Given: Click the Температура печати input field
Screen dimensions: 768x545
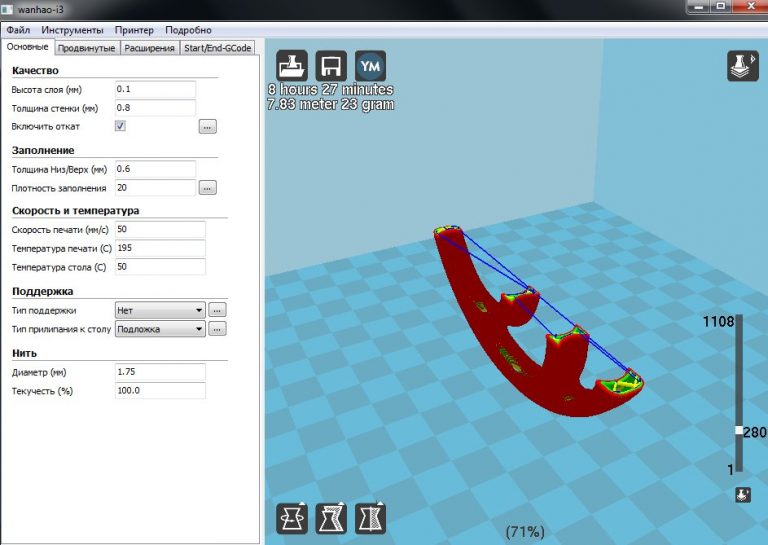Looking at the screenshot, I should tap(160, 248).
